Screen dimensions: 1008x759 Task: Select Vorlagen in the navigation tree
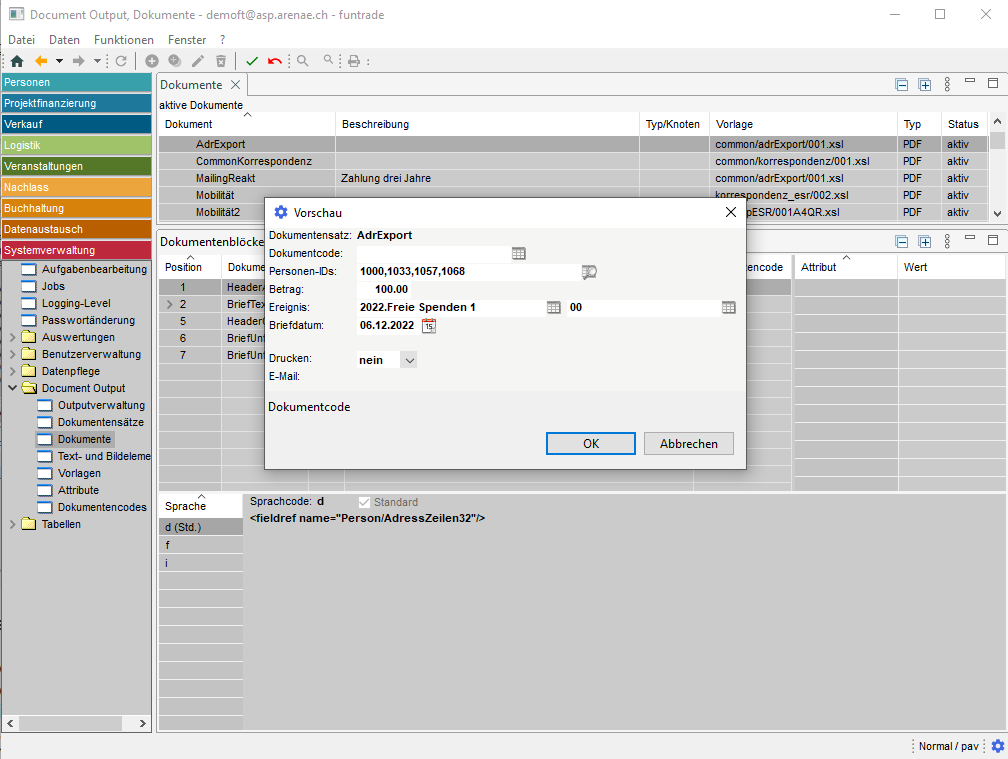[x=79, y=473]
